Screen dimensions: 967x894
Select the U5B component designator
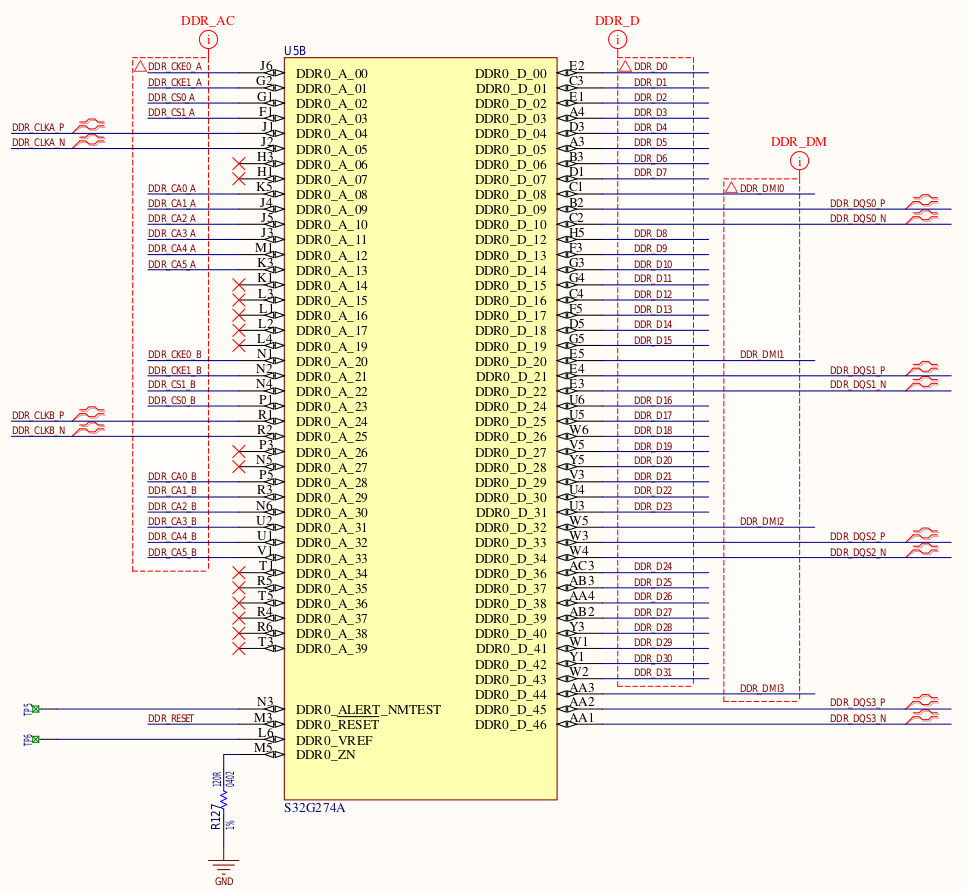point(295,51)
